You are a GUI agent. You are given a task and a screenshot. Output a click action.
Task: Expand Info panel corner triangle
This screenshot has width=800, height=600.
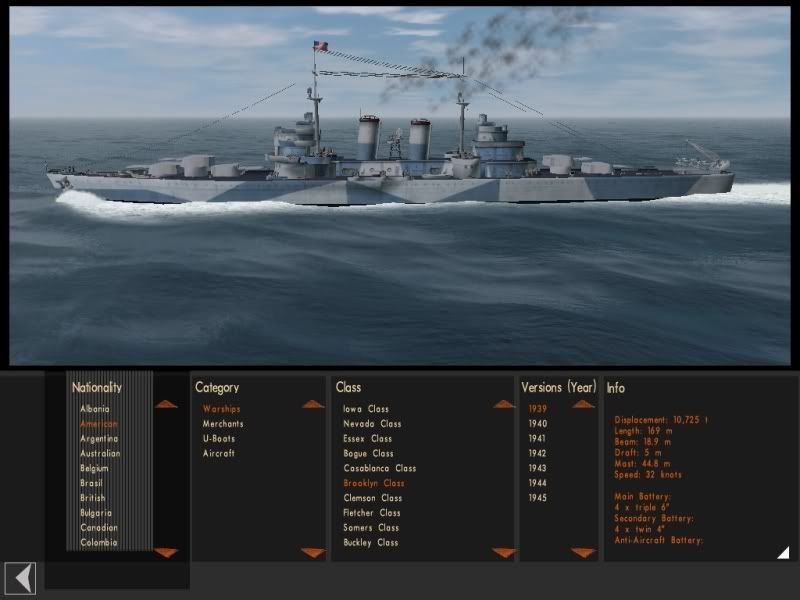[x=783, y=553]
